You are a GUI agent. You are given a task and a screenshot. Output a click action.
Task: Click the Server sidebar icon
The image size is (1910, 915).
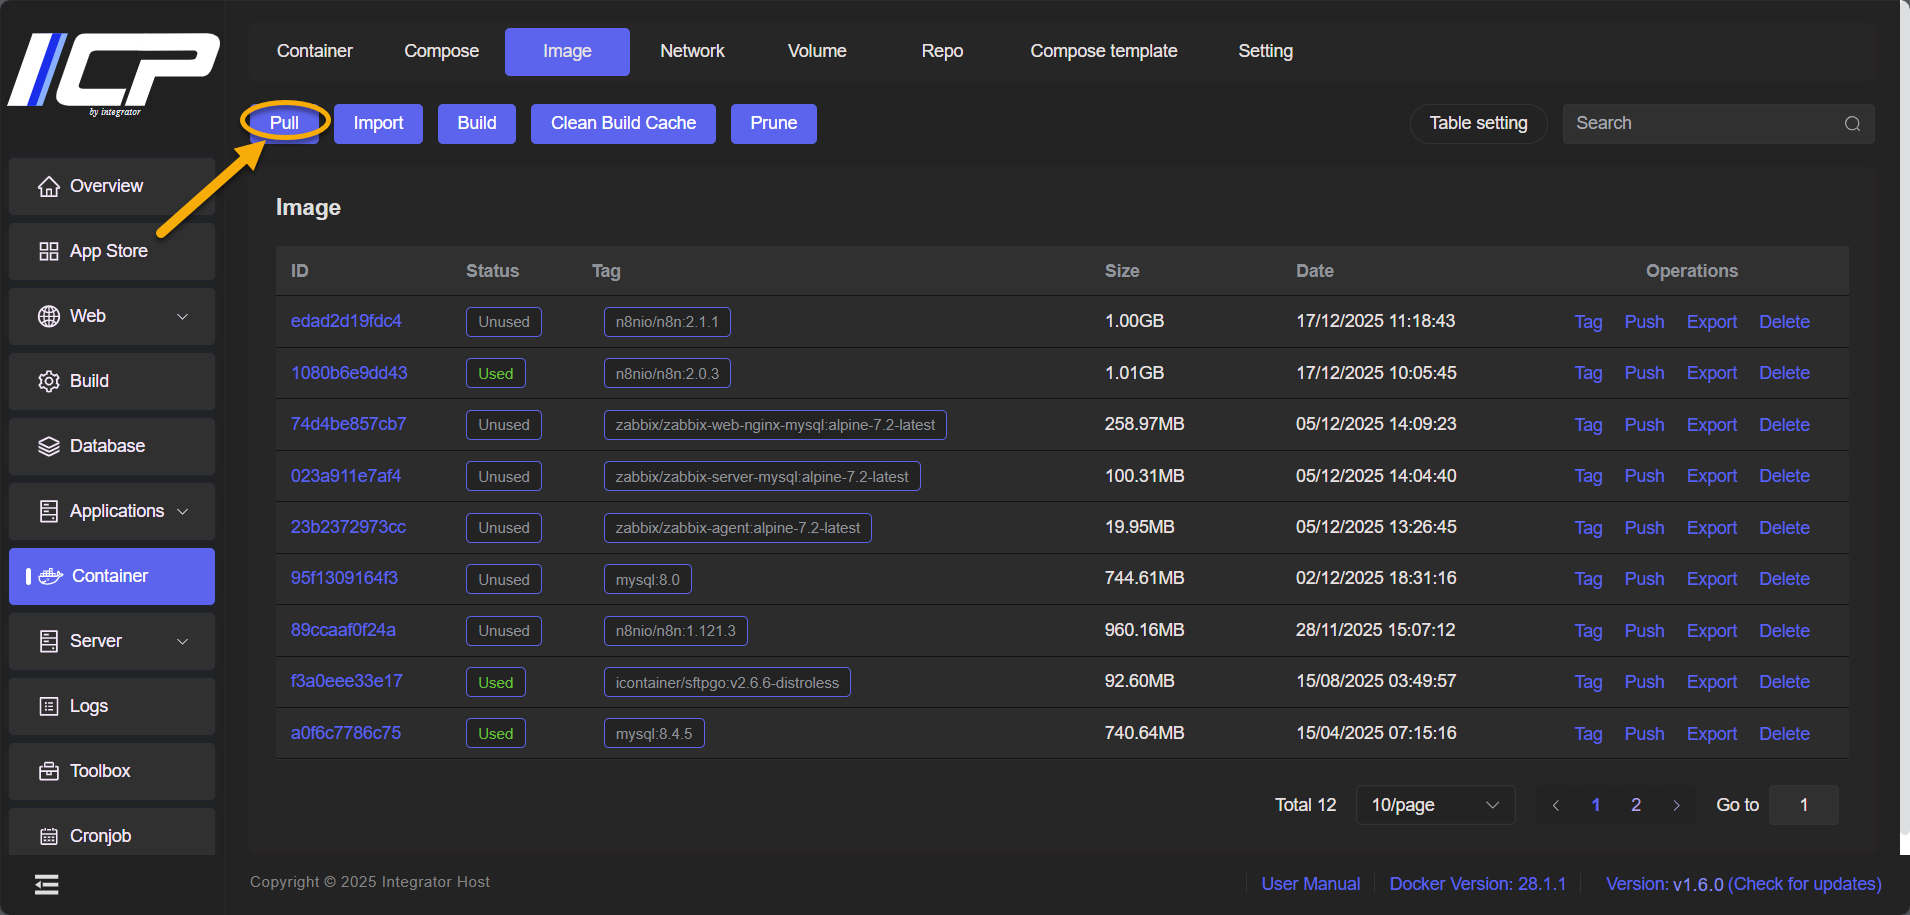[48, 641]
